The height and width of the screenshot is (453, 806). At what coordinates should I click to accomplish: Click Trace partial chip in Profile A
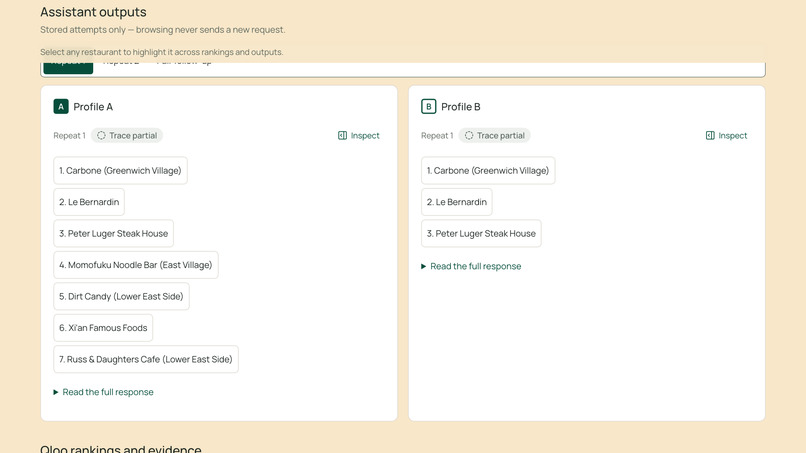pyautogui.click(x=127, y=136)
